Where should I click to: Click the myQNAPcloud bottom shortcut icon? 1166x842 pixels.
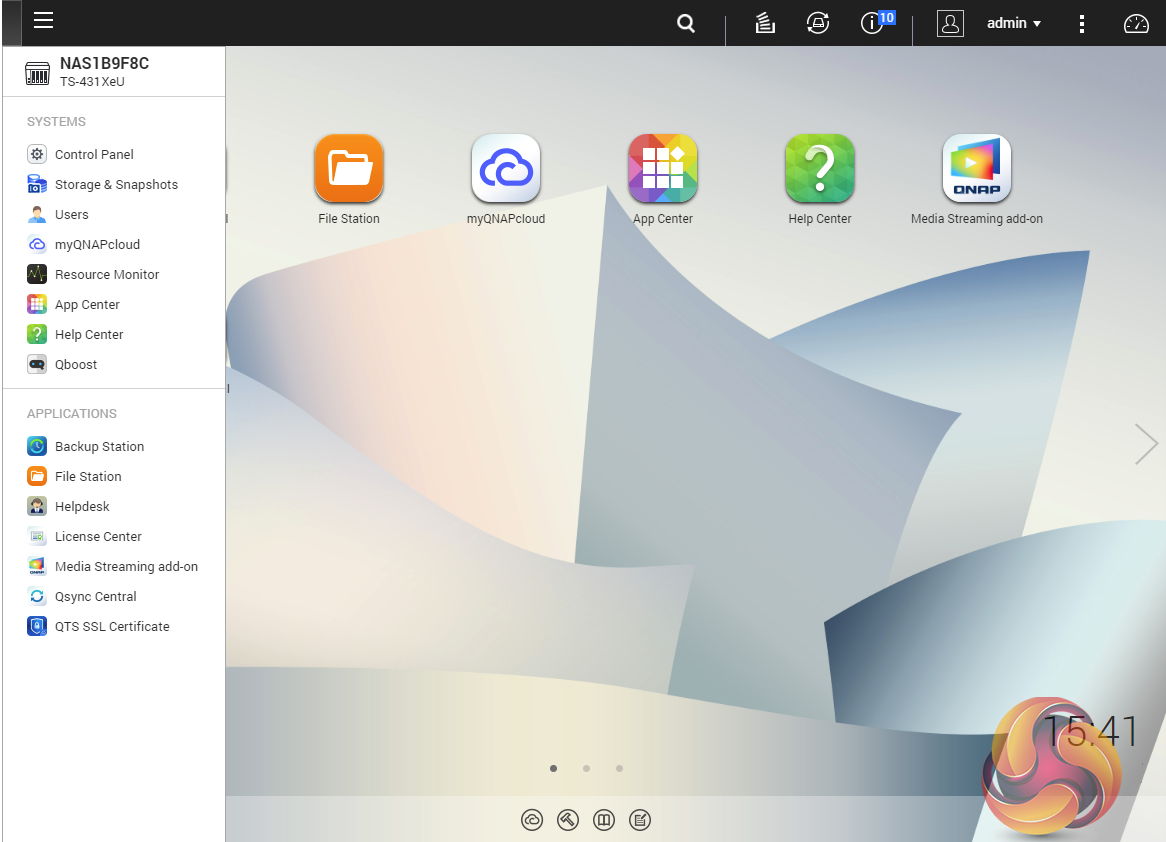[x=532, y=820]
